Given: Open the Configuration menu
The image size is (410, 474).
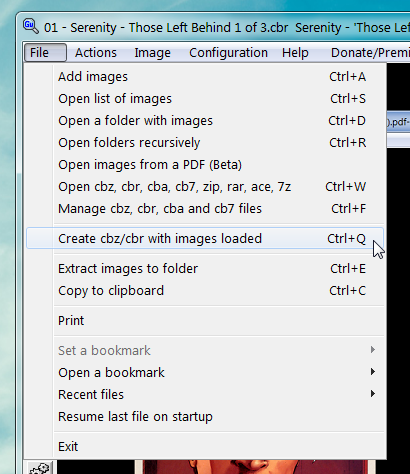Looking at the screenshot, I should [228, 53].
